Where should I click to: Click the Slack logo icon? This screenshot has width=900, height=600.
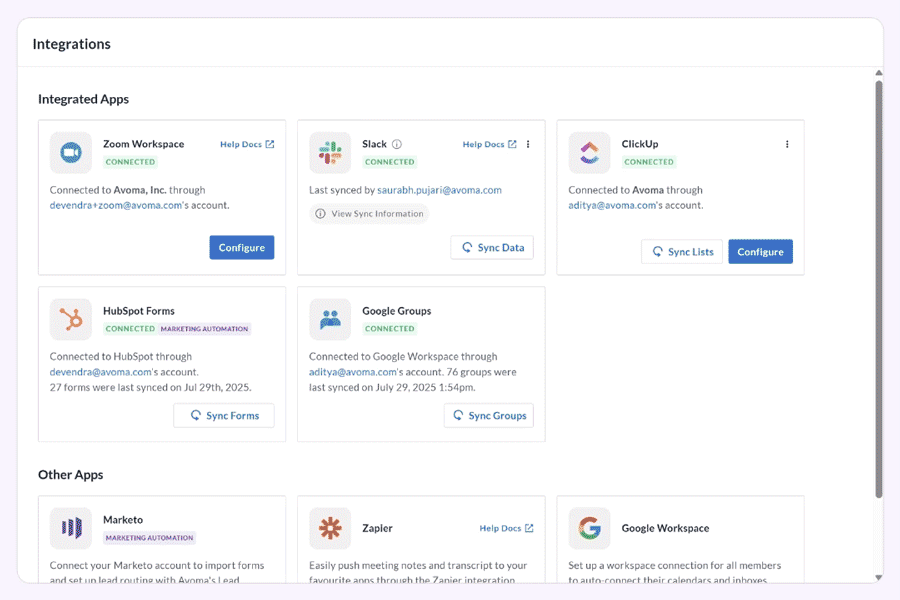[330, 153]
